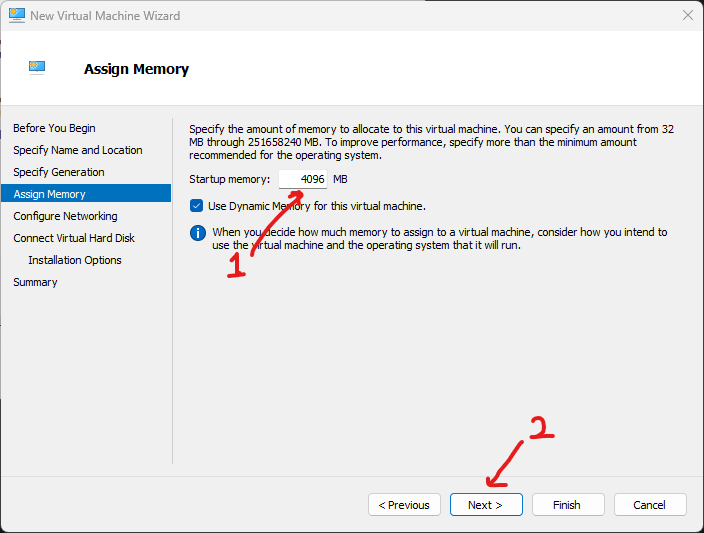
Task: Click the Previous button
Action: click(405, 505)
